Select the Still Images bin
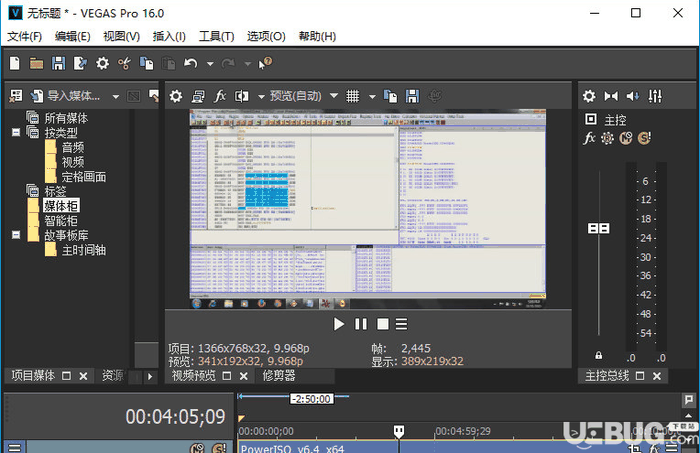The height and width of the screenshot is (453, 700). point(84,177)
